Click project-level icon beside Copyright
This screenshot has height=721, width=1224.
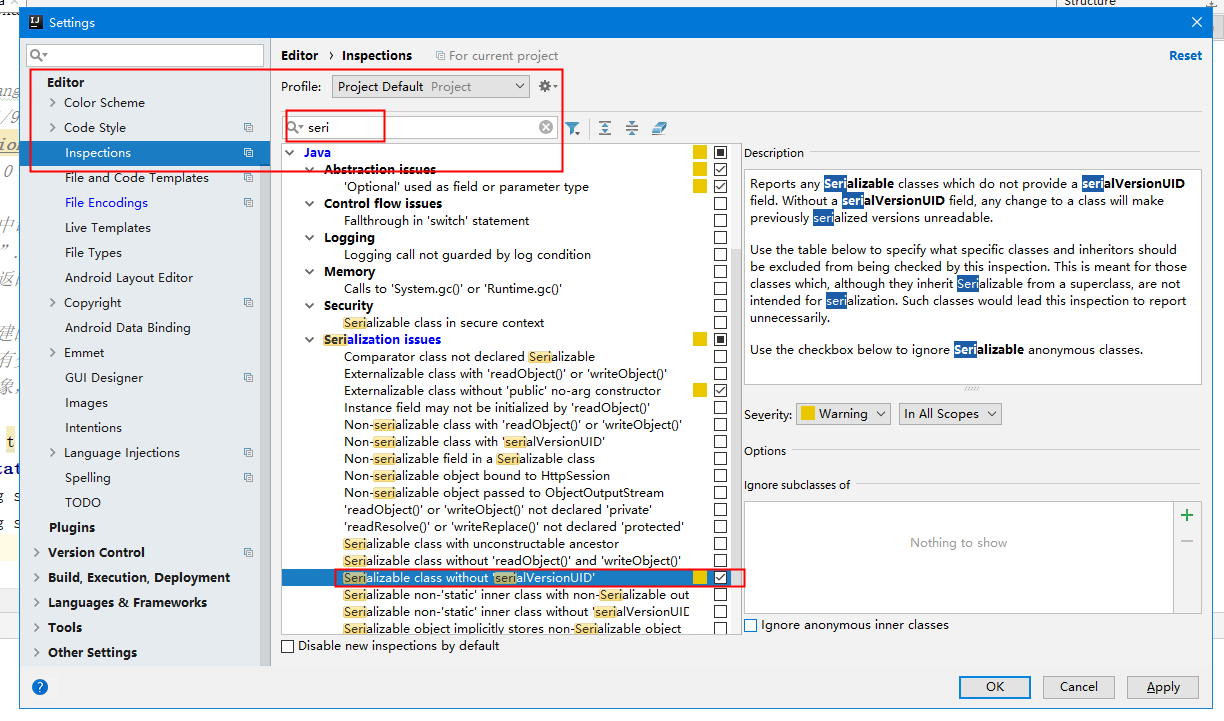coord(248,303)
